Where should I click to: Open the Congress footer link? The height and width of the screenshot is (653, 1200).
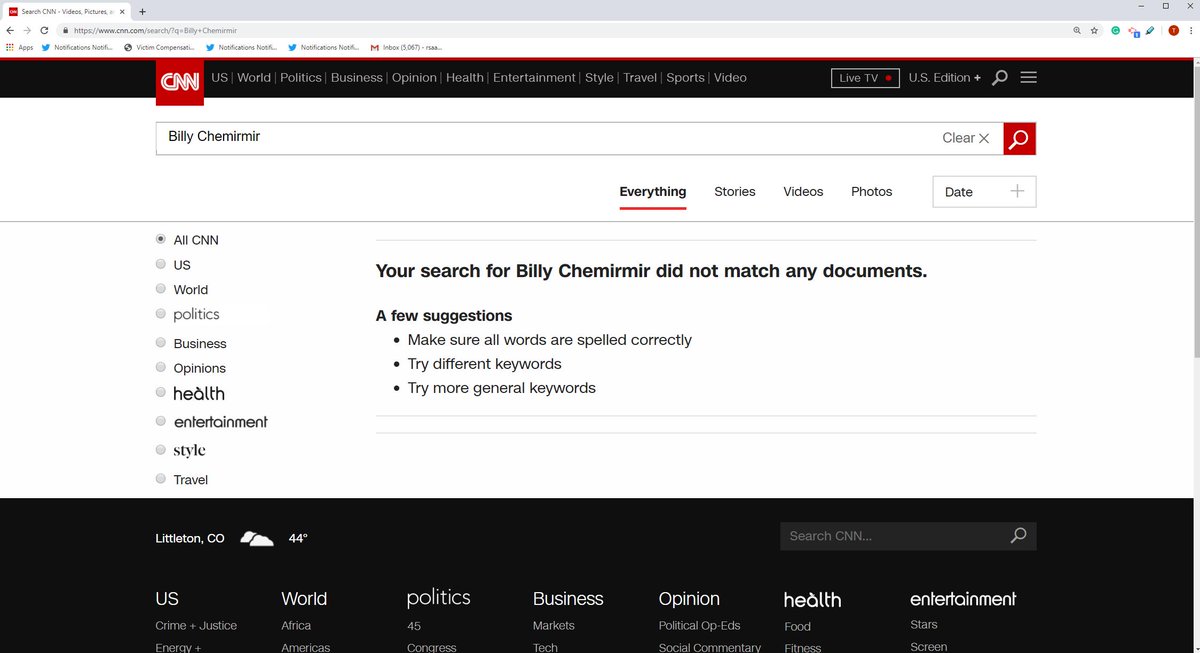click(x=432, y=647)
